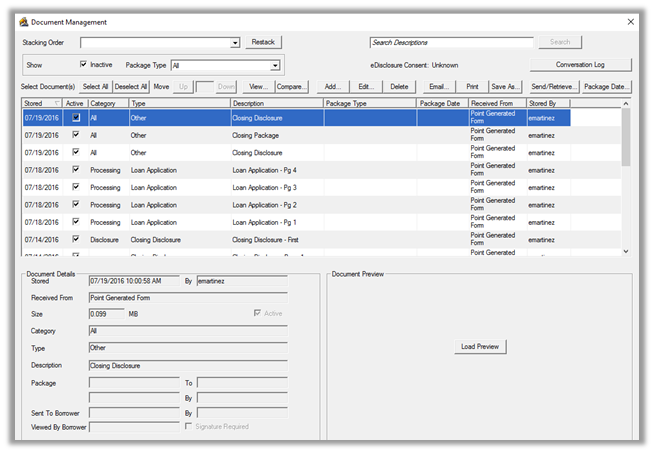Open the Stacking Order dropdown

pos(235,43)
